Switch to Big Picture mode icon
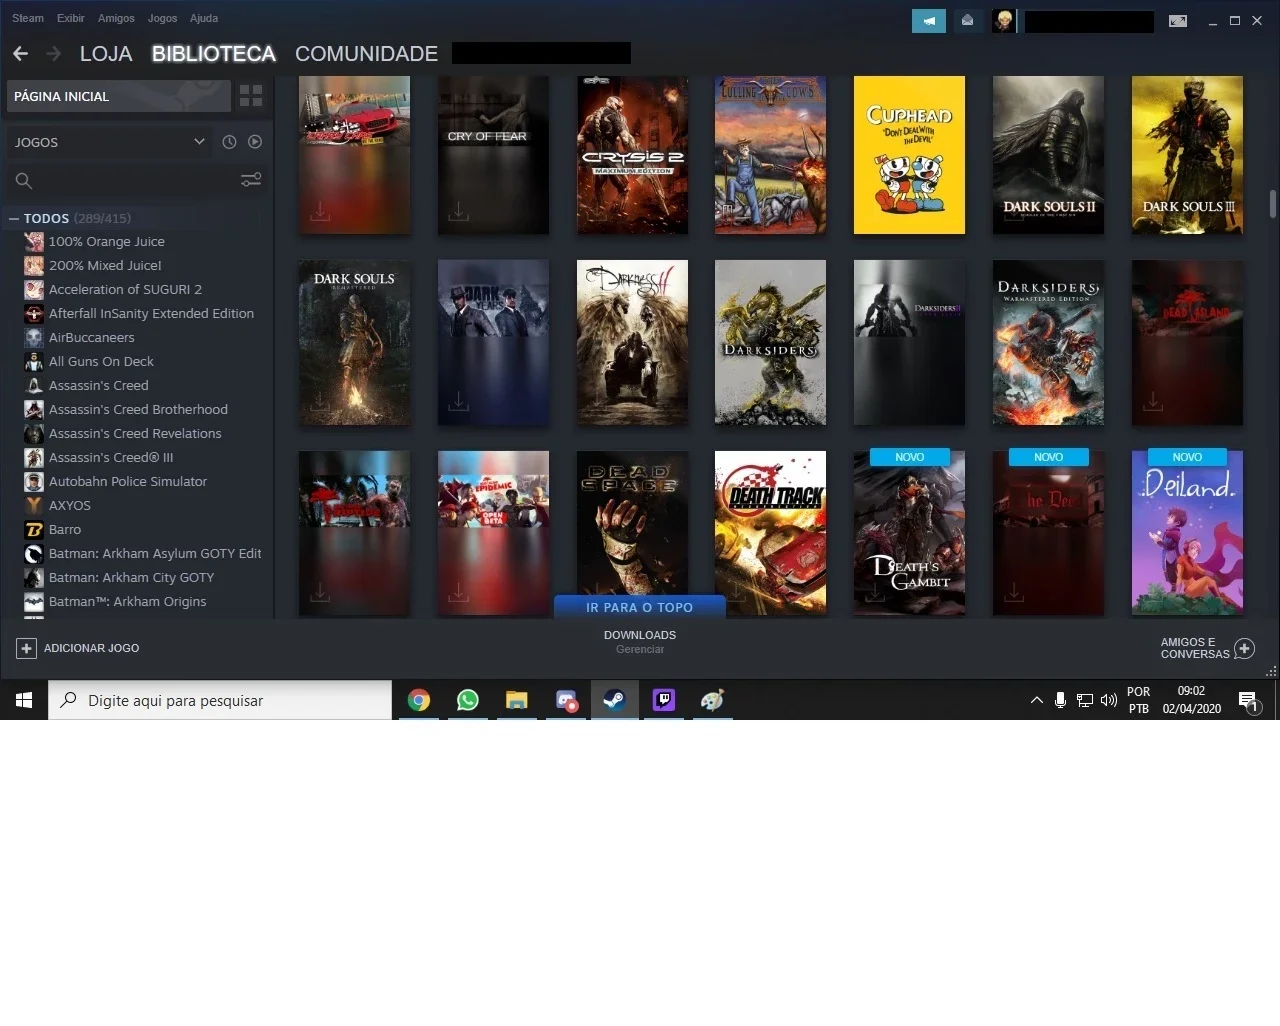The height and width of the screenshot is (1026, 1280). point(1178,20)
